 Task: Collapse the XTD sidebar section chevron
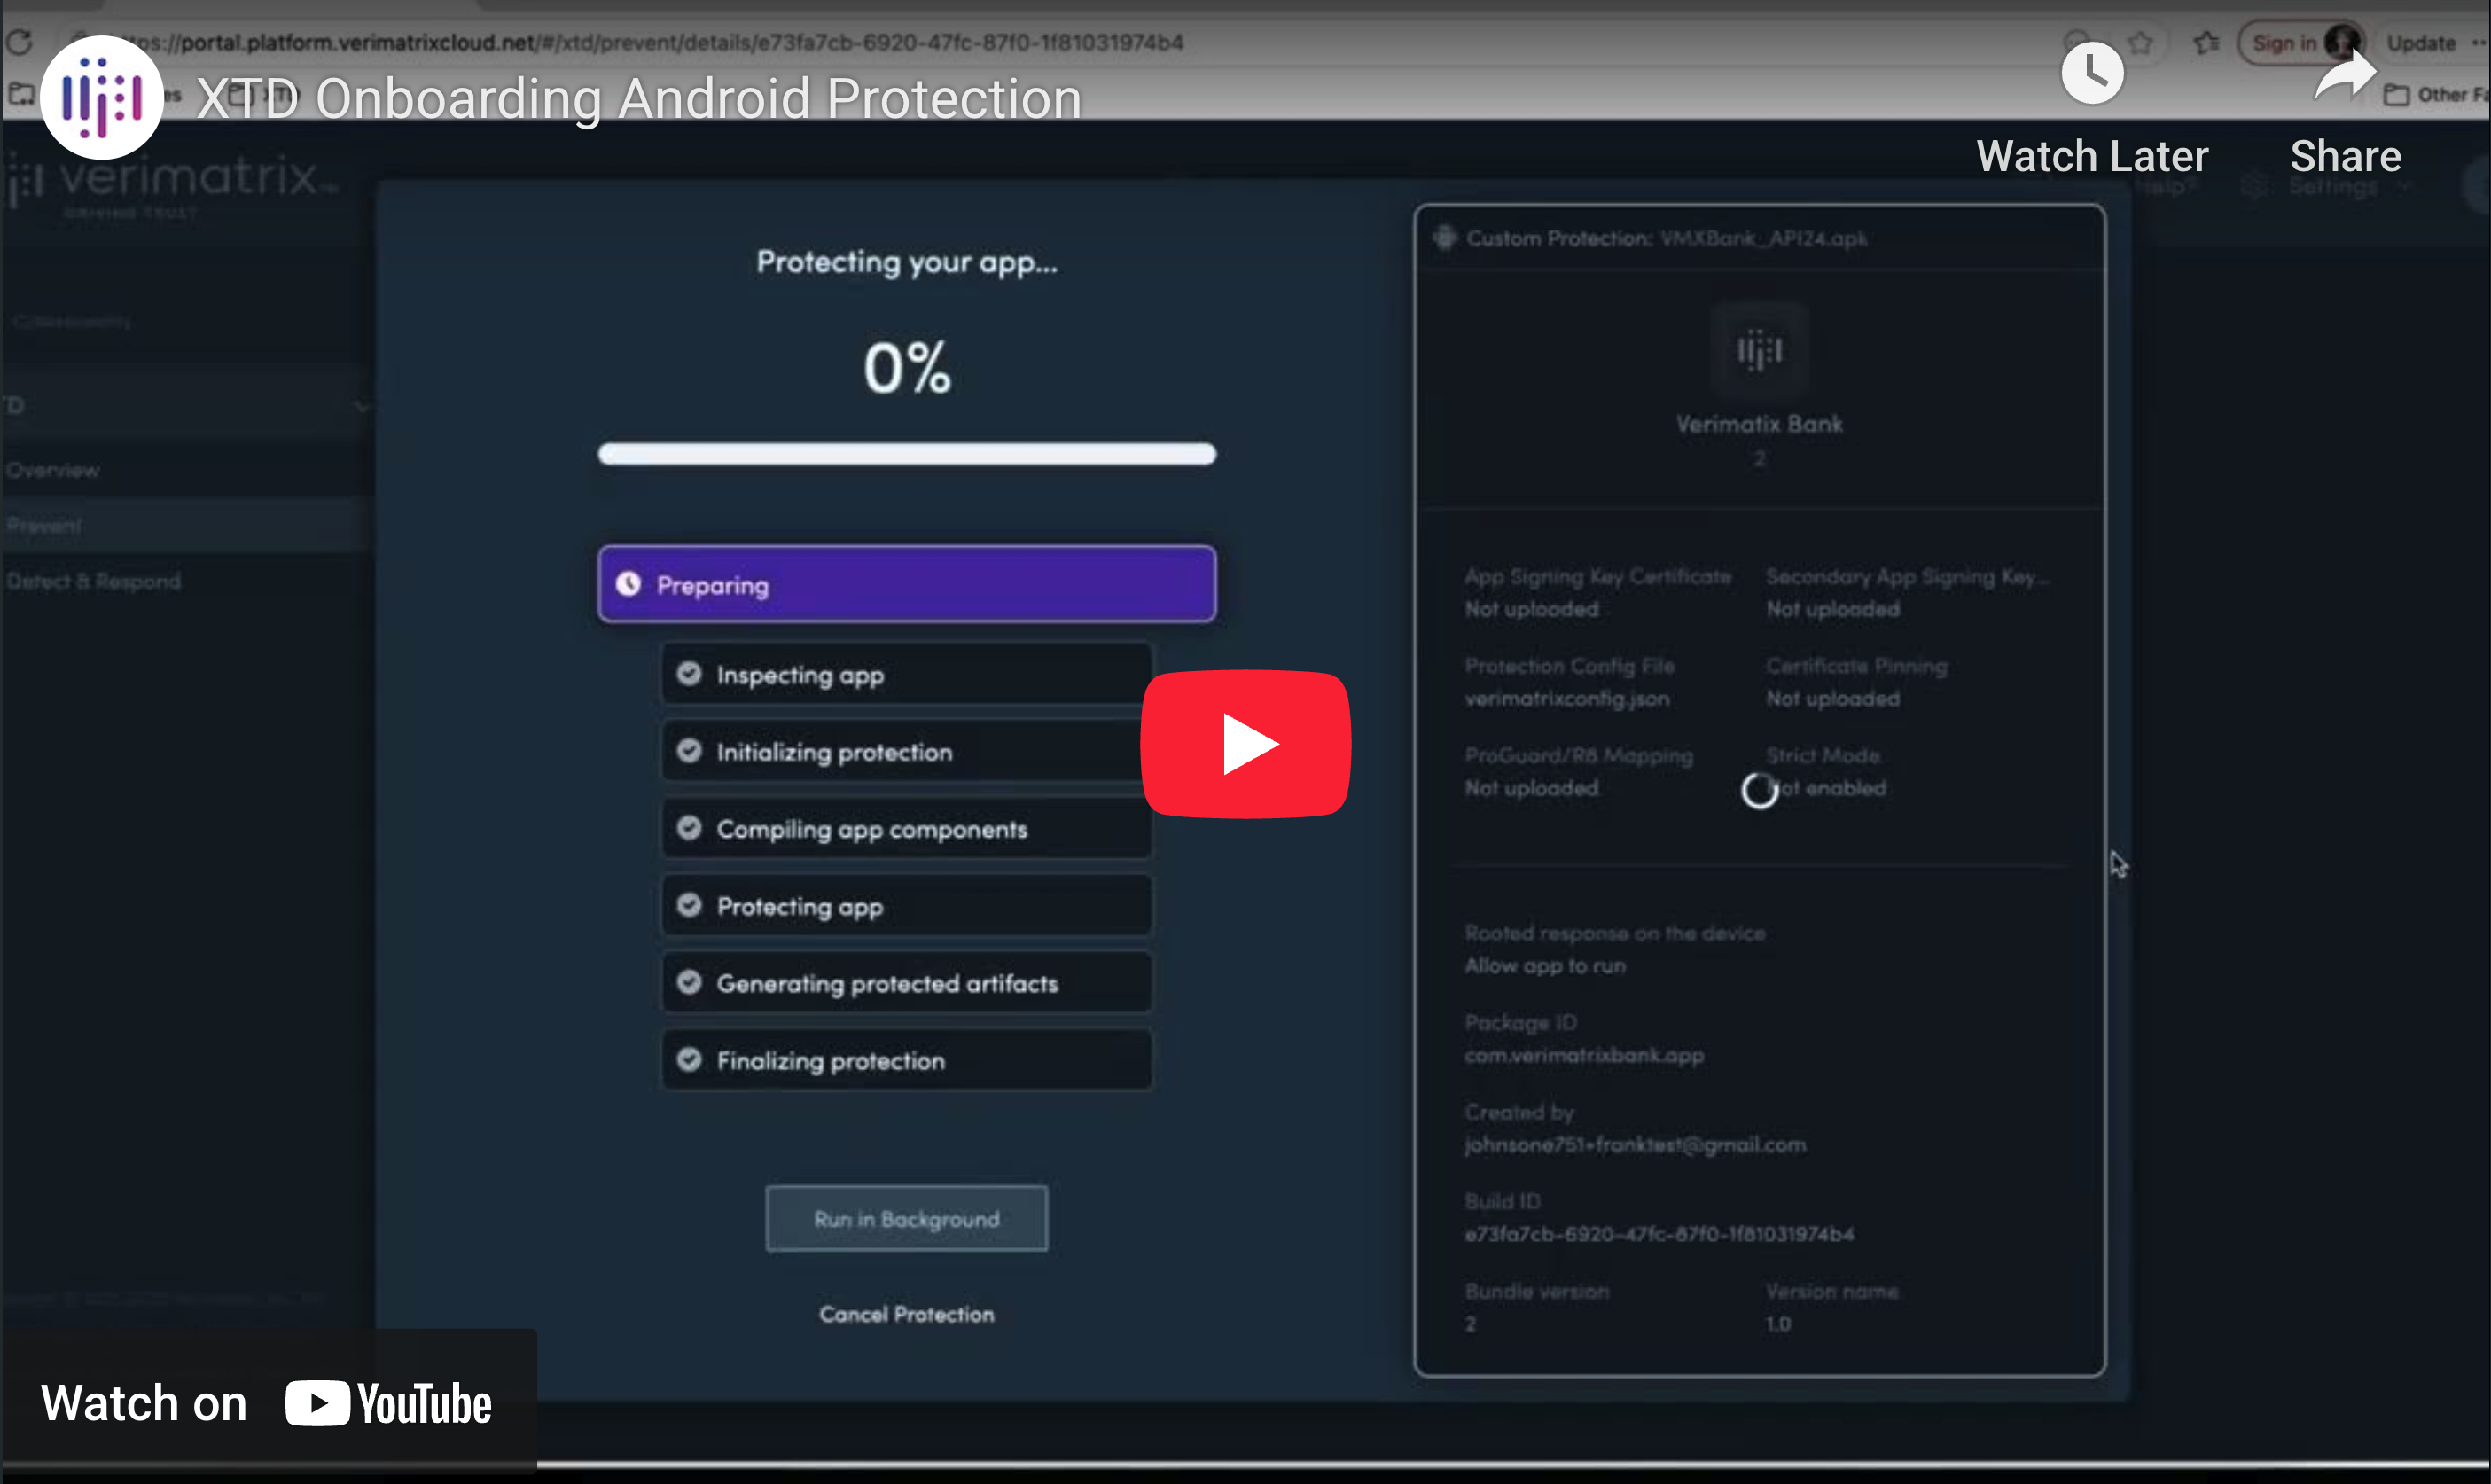click(x=361, y=406)
